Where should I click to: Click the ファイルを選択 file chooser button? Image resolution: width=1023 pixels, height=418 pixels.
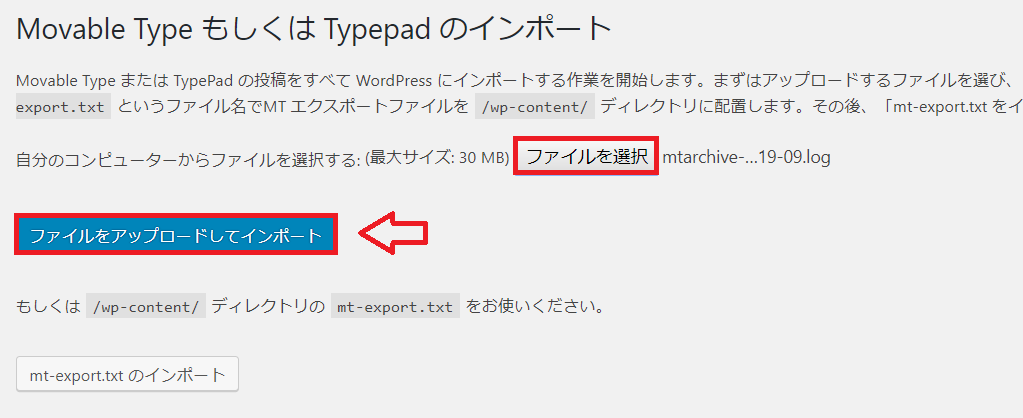[x=586, y=156]
